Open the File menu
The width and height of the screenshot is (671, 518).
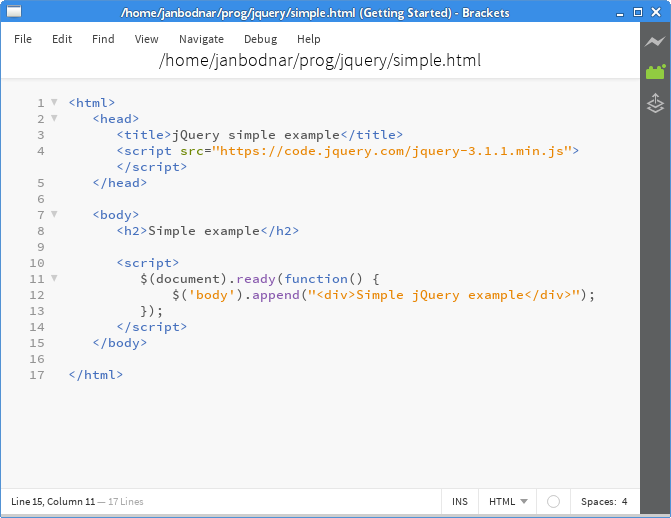coord(23,39)
